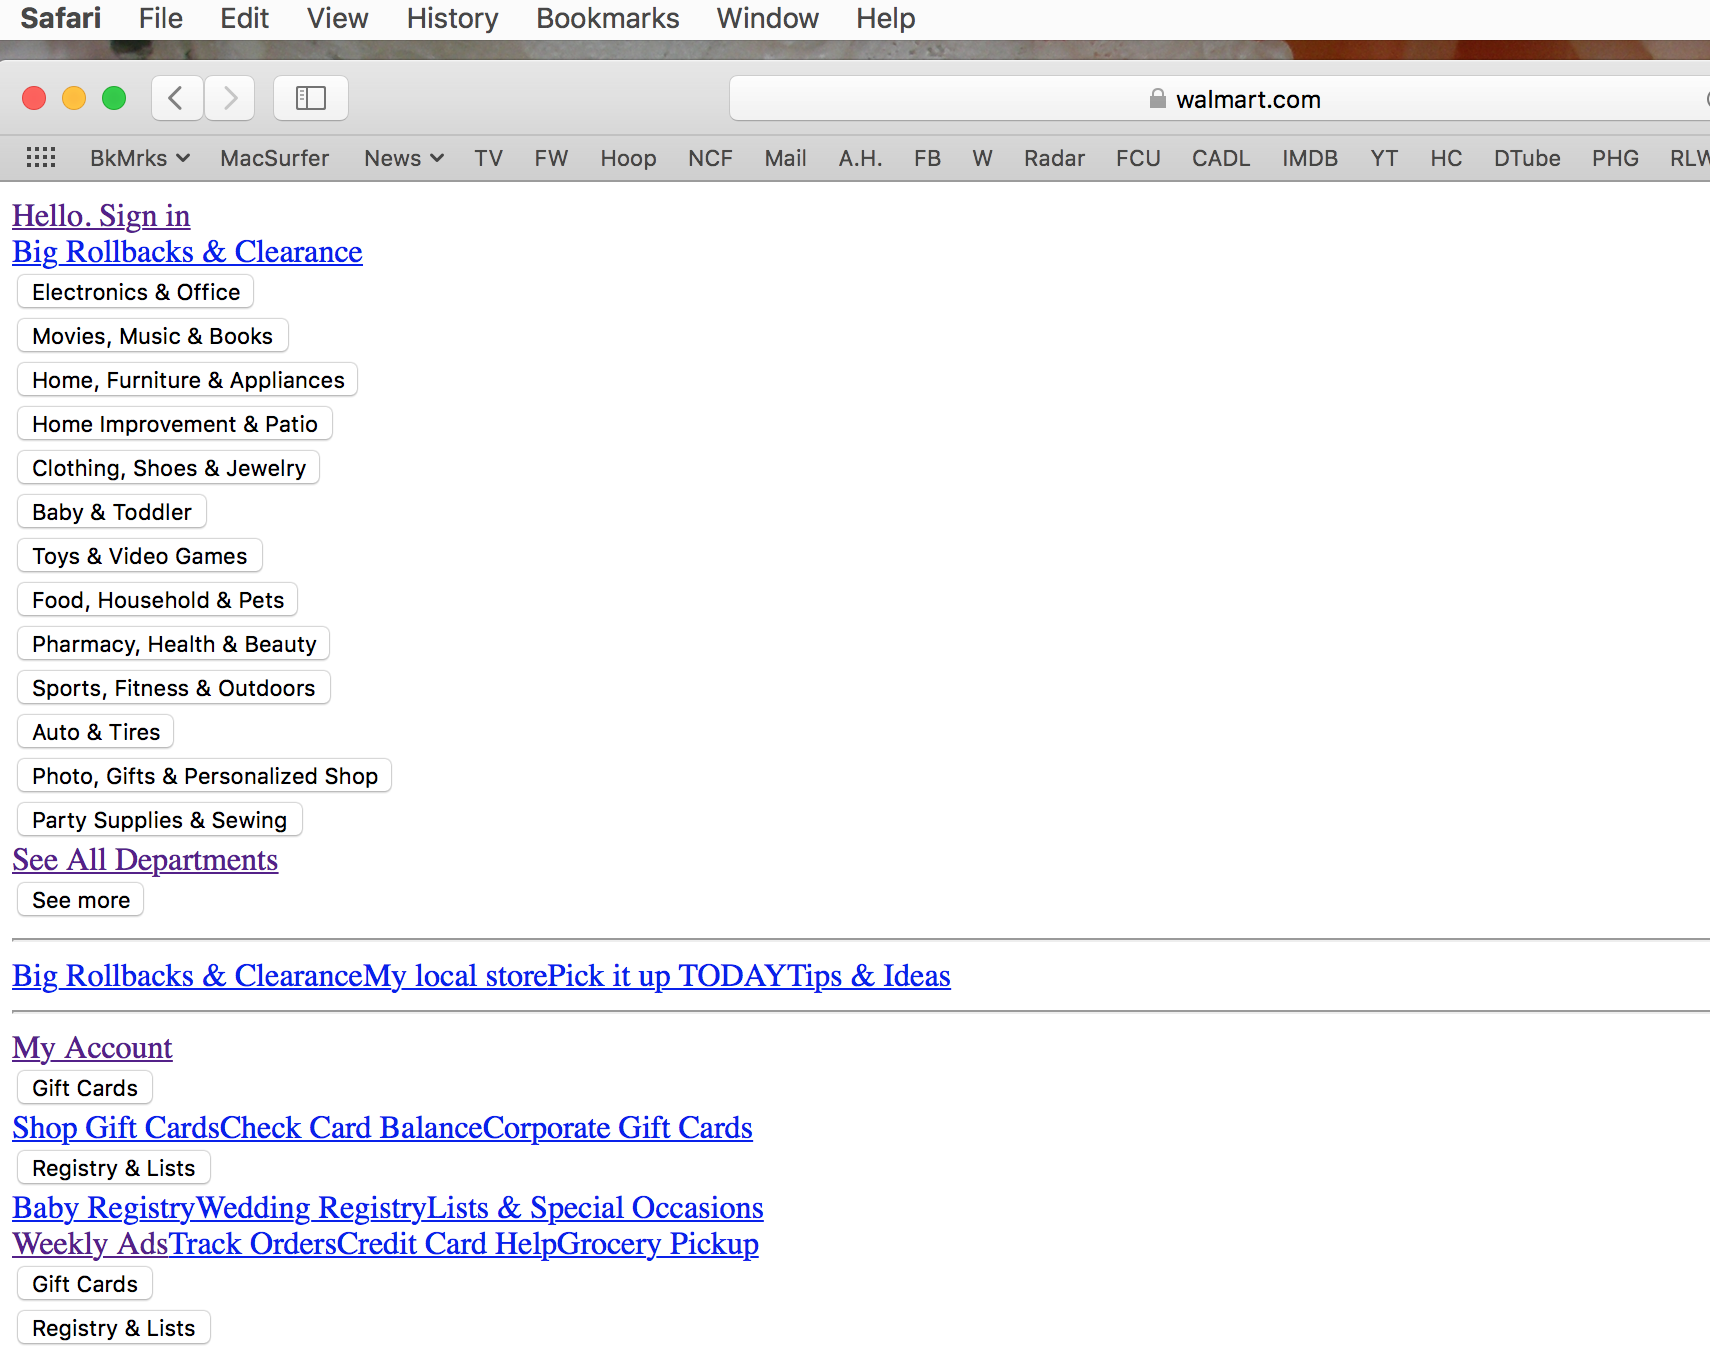Follow the Shop Gift Cards link
1710x1346 pixels.
[116, 1128]
